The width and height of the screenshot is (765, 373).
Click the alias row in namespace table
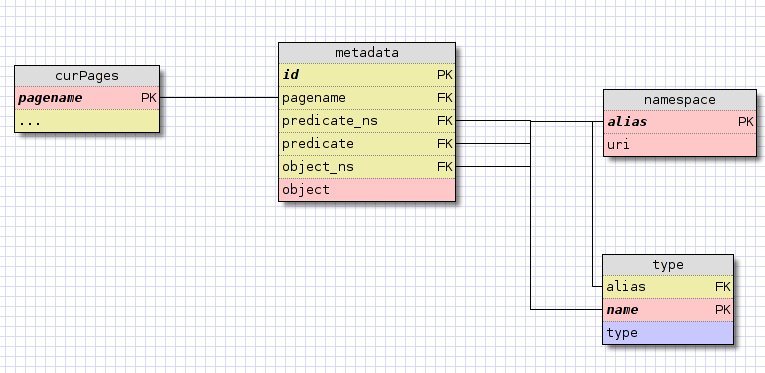click(x=680, y=122)
